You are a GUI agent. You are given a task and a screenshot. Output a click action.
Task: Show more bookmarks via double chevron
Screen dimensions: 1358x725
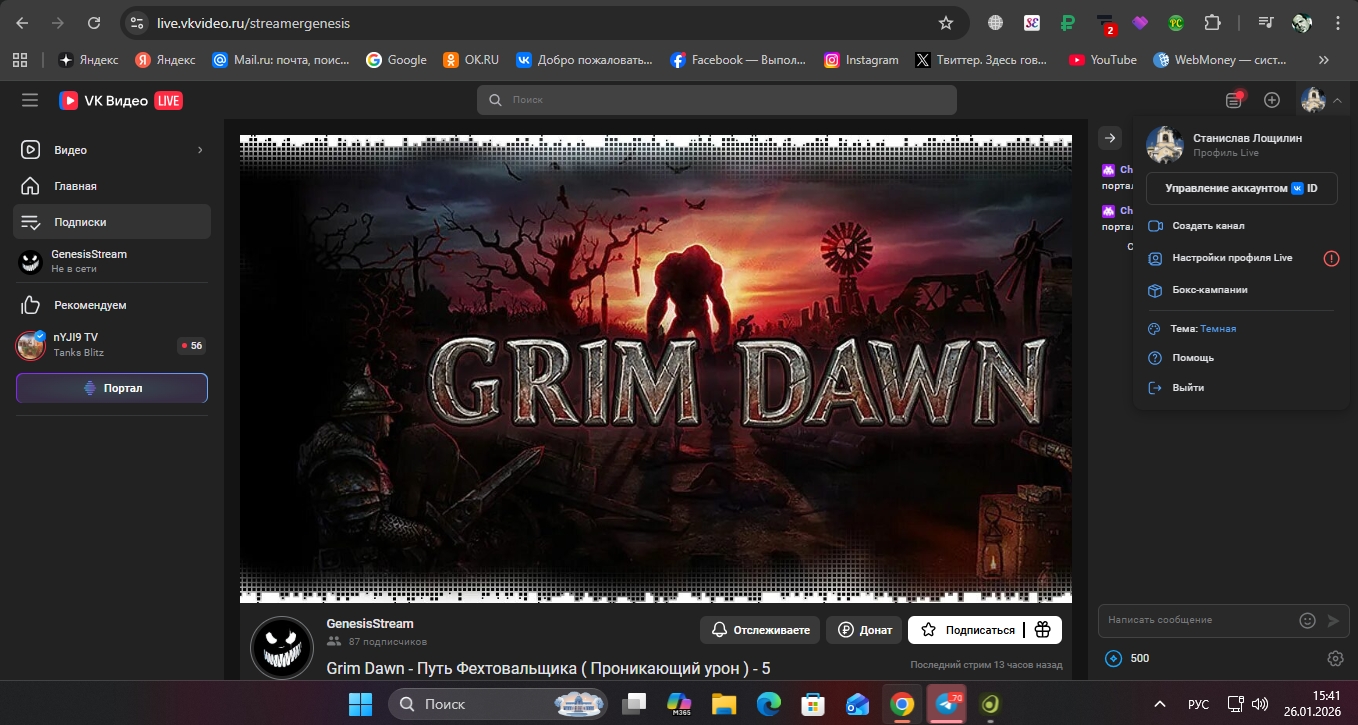(x=1324, y=60)
